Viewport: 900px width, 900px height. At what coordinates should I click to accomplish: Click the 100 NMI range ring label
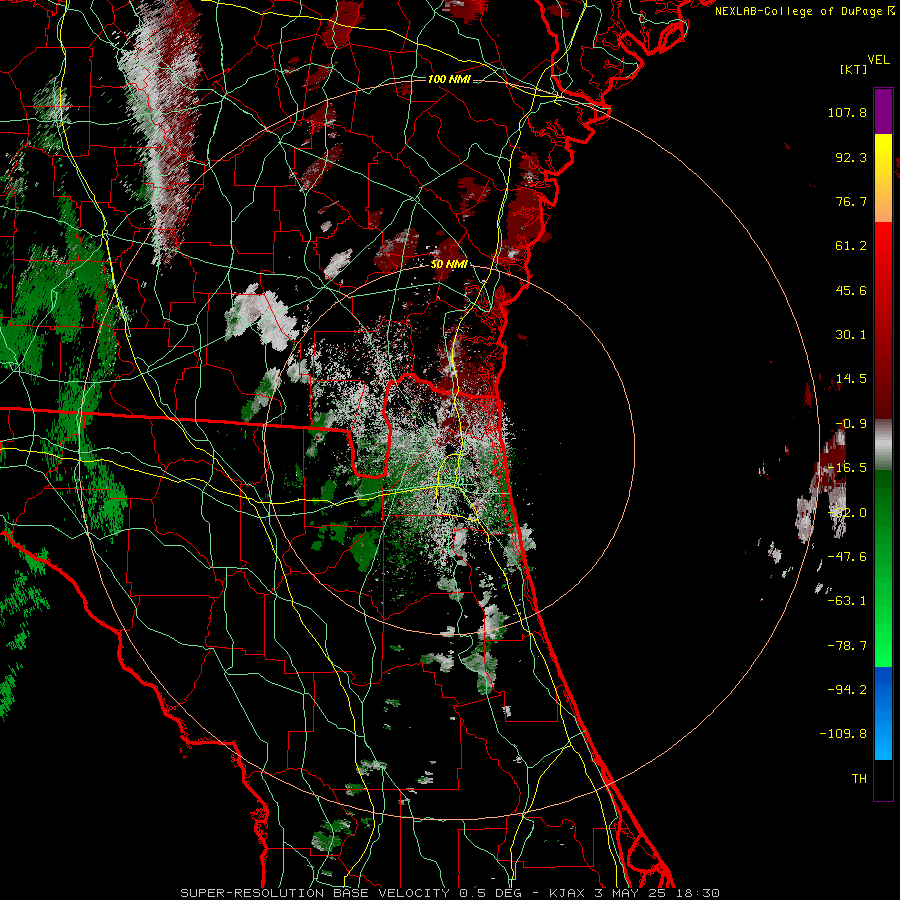tap(449, 79)
